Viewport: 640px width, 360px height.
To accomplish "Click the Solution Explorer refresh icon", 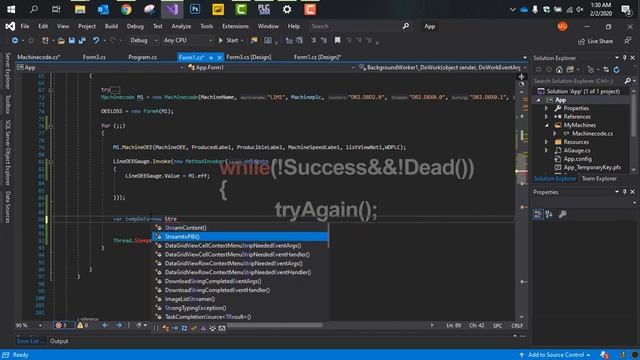I will 617,70.
